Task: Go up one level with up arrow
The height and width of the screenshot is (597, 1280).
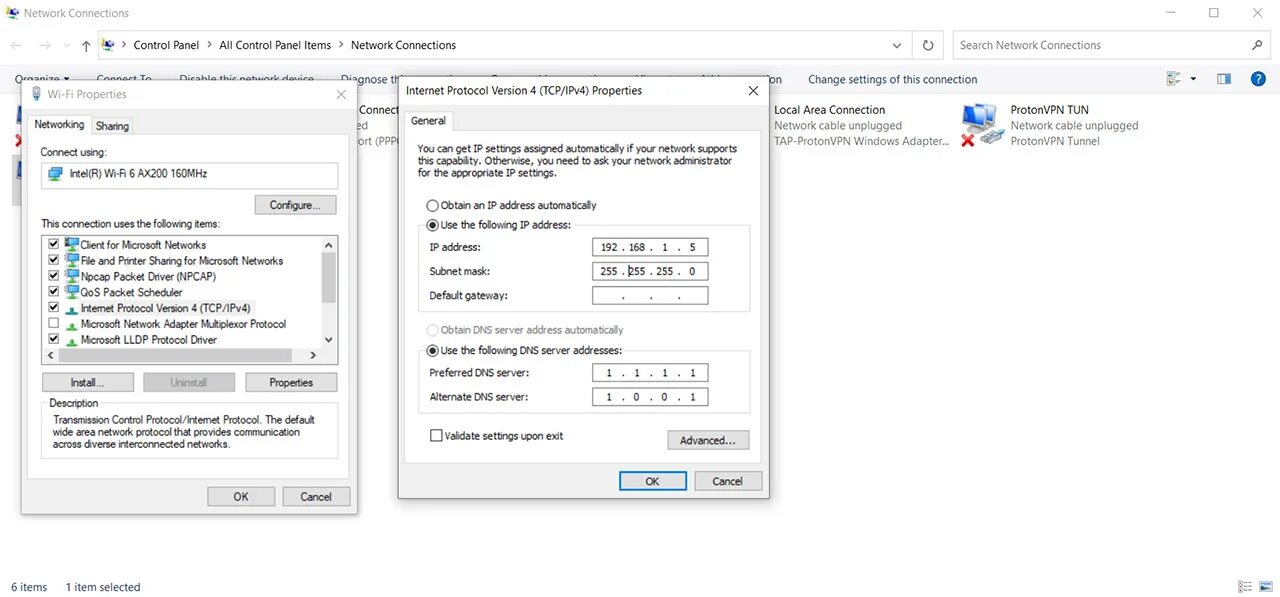Action: (x=86, y=46)
